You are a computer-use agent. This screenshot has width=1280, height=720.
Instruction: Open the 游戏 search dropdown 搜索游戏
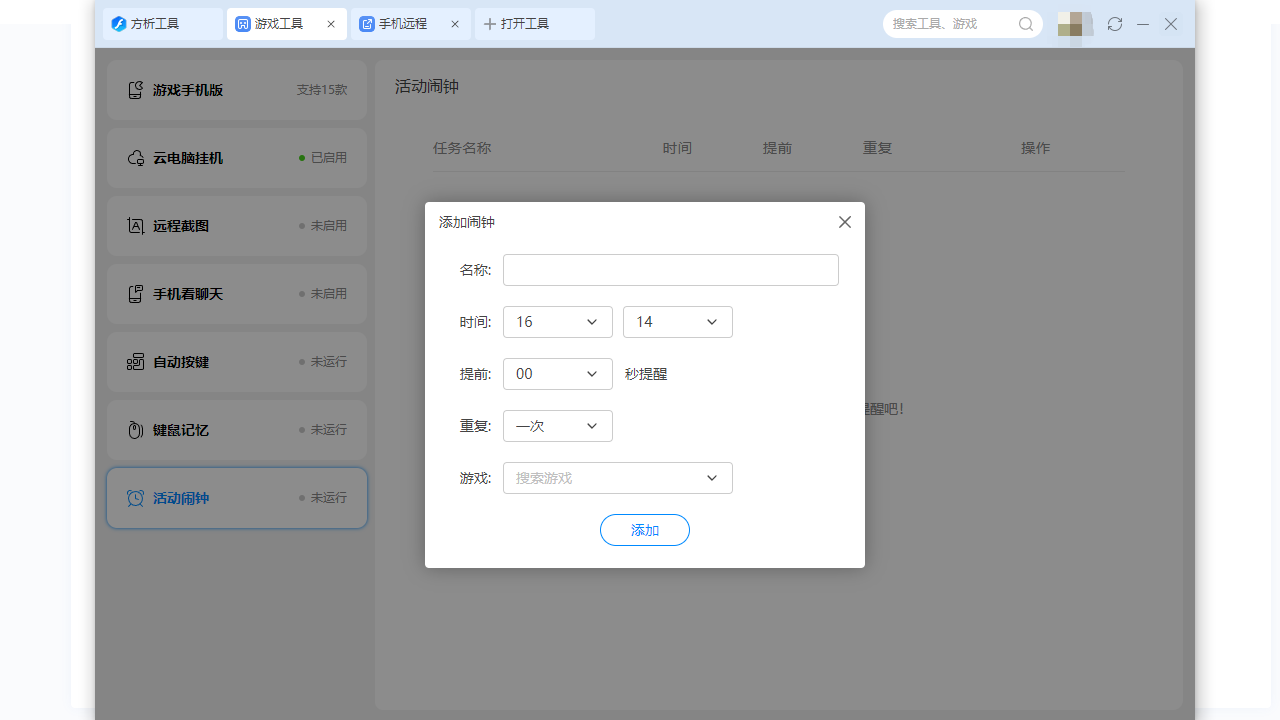click(x=617, y=477)
